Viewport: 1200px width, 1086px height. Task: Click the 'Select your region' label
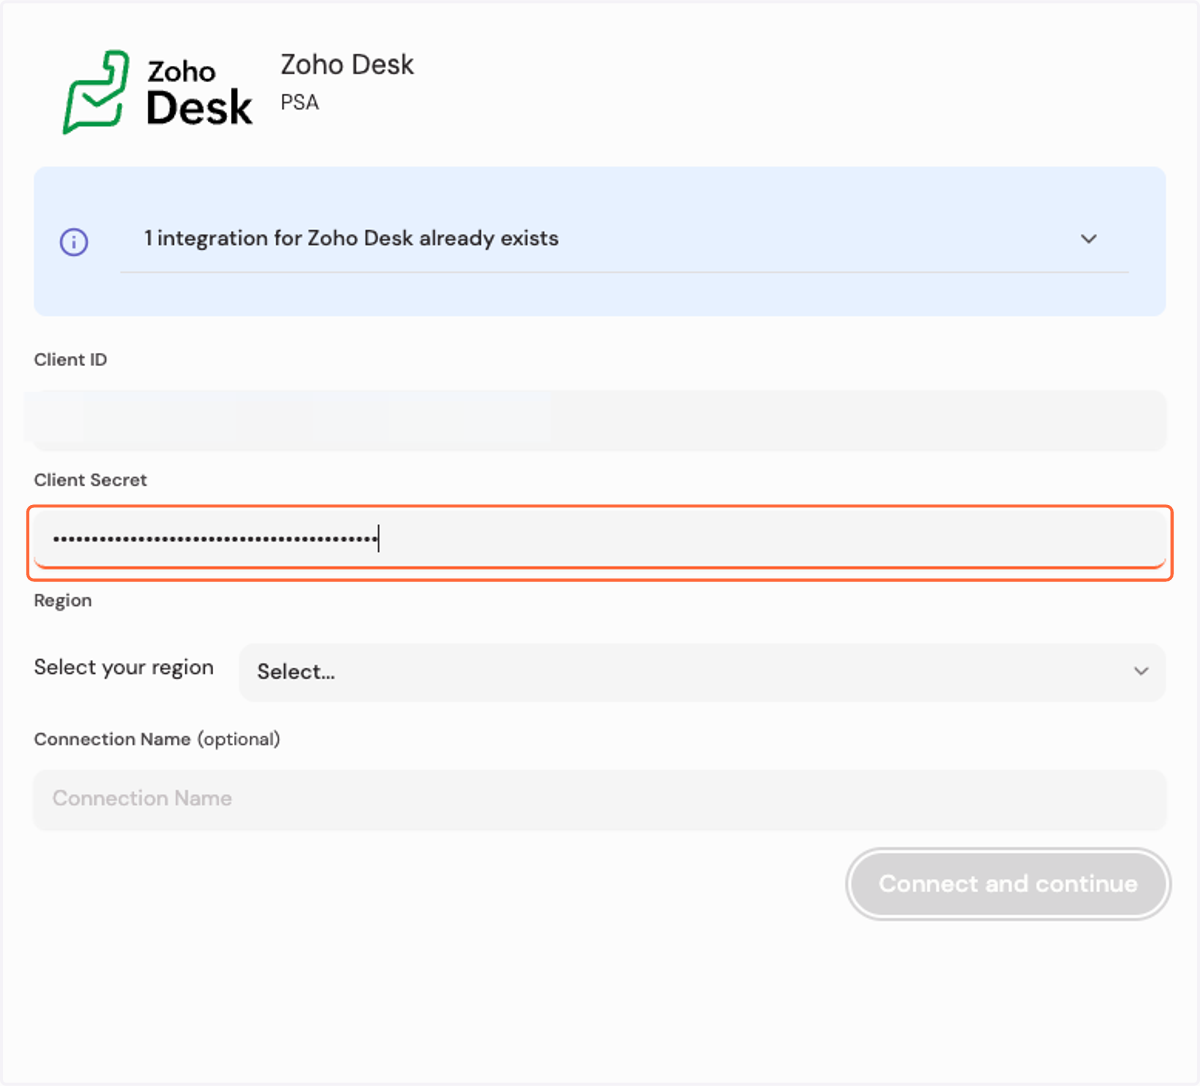[124, 667]
